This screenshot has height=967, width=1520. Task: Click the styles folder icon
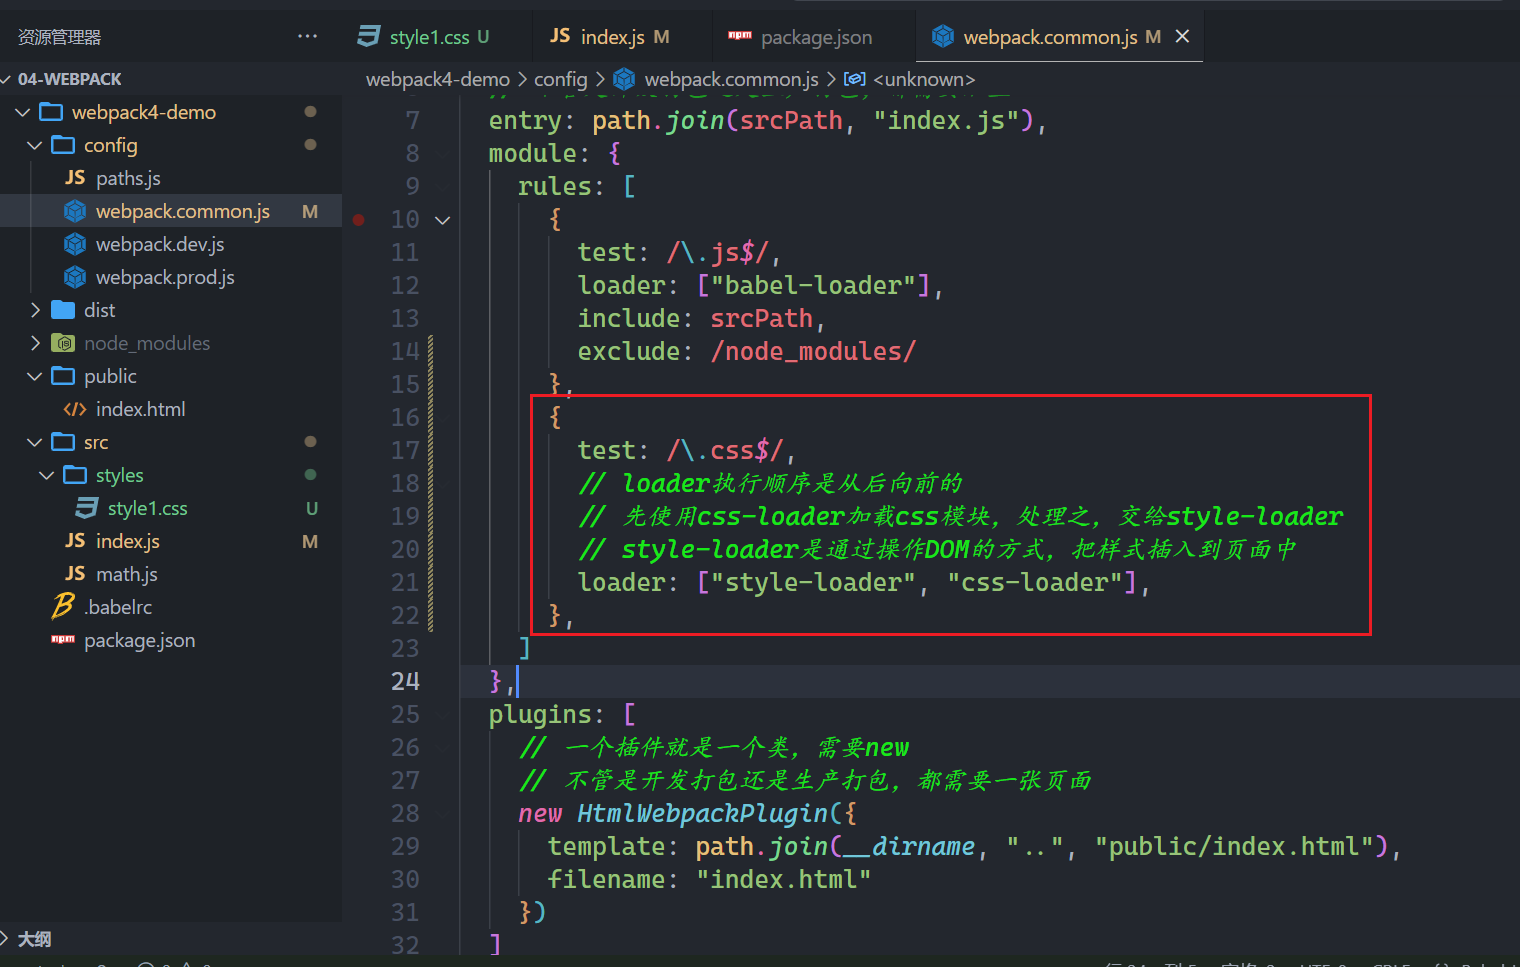click(75, 475)
